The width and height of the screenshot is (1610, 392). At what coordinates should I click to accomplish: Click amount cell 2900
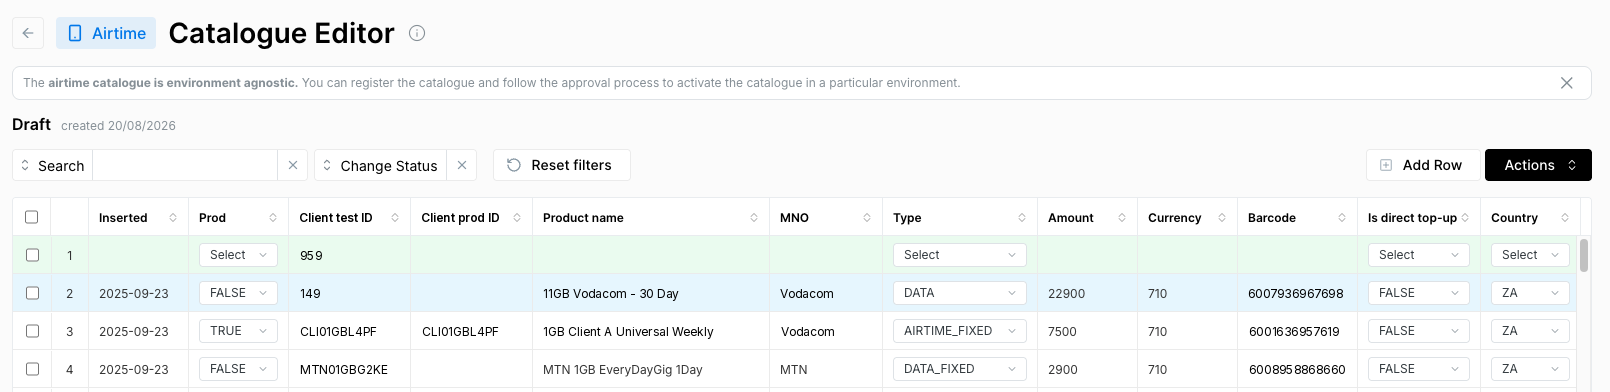pos(1087,369)
